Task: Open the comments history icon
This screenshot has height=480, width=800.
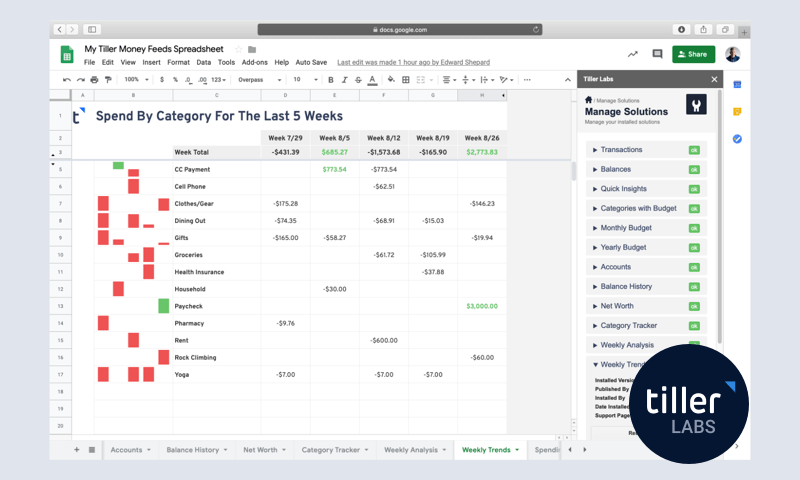Action: [657, 54]
